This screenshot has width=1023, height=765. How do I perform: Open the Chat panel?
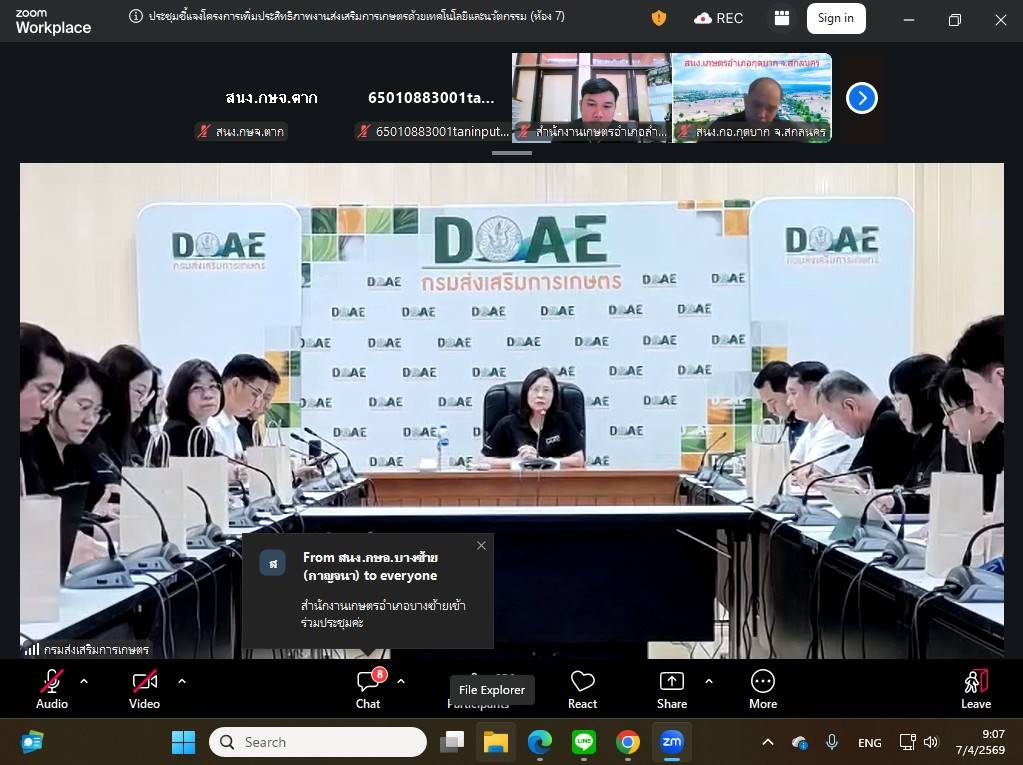tap(368, 688)
